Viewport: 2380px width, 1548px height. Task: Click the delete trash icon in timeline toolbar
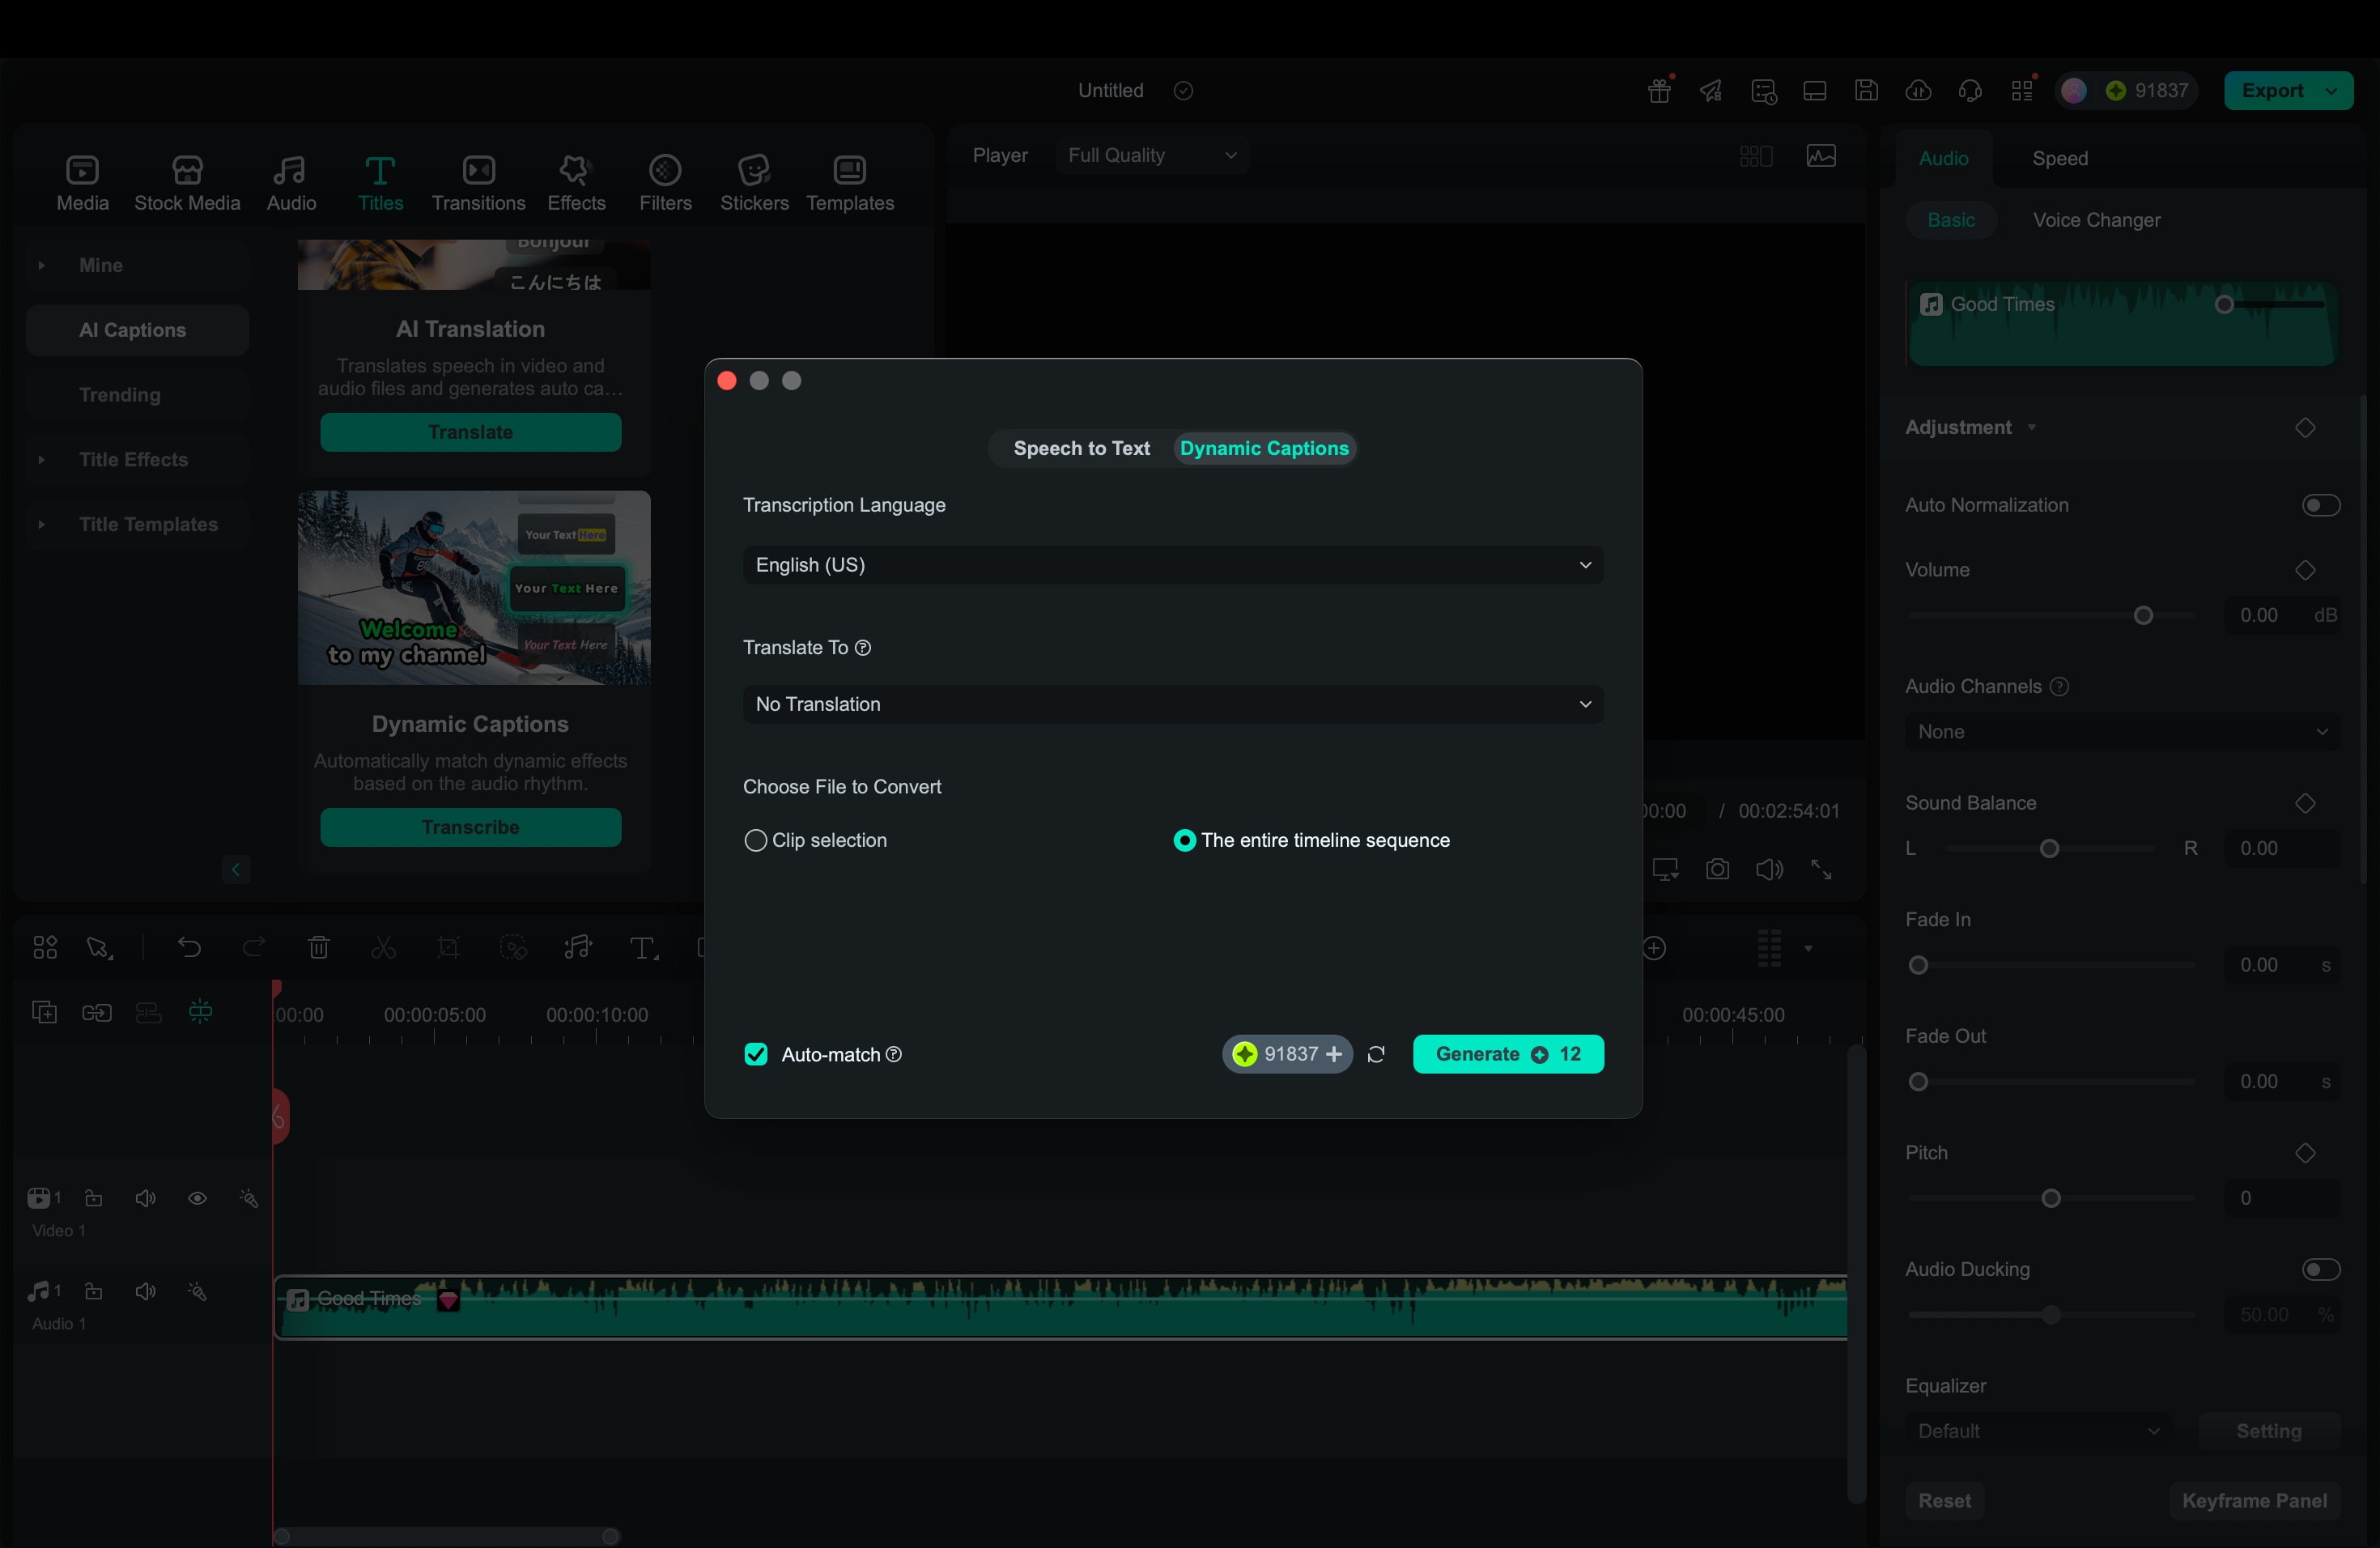click(x=318, y=947)
